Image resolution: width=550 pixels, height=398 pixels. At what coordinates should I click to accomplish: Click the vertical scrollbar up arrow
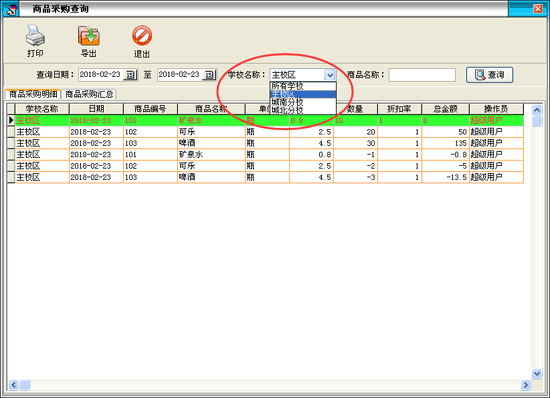(x=537, y=110)
